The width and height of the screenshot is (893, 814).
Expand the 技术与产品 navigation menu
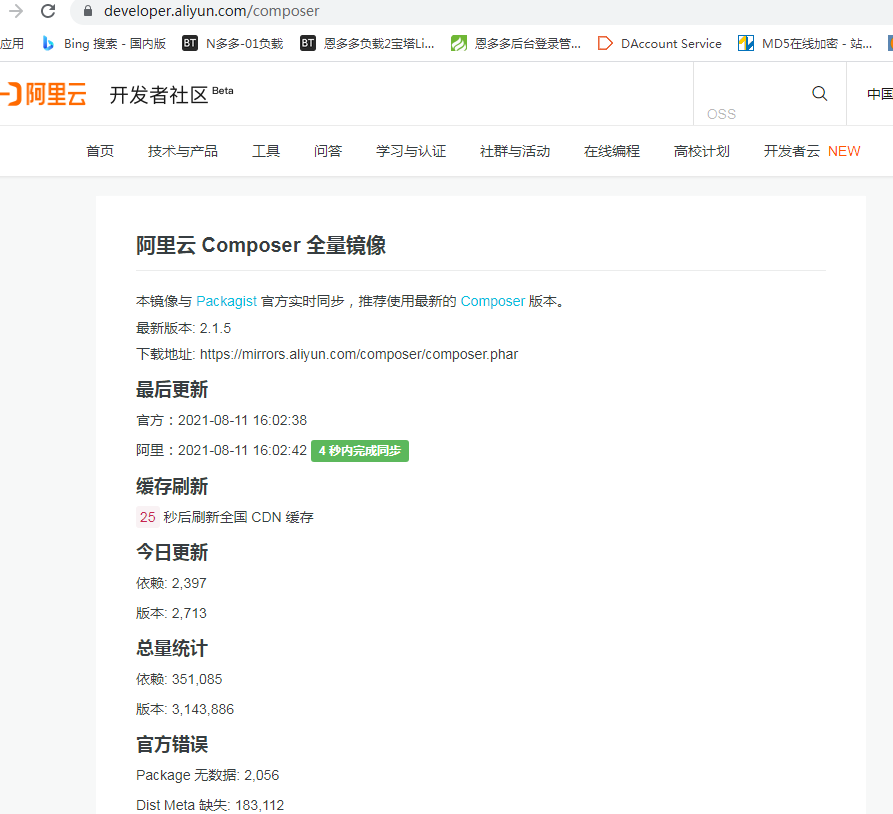(x=183, y=151)
